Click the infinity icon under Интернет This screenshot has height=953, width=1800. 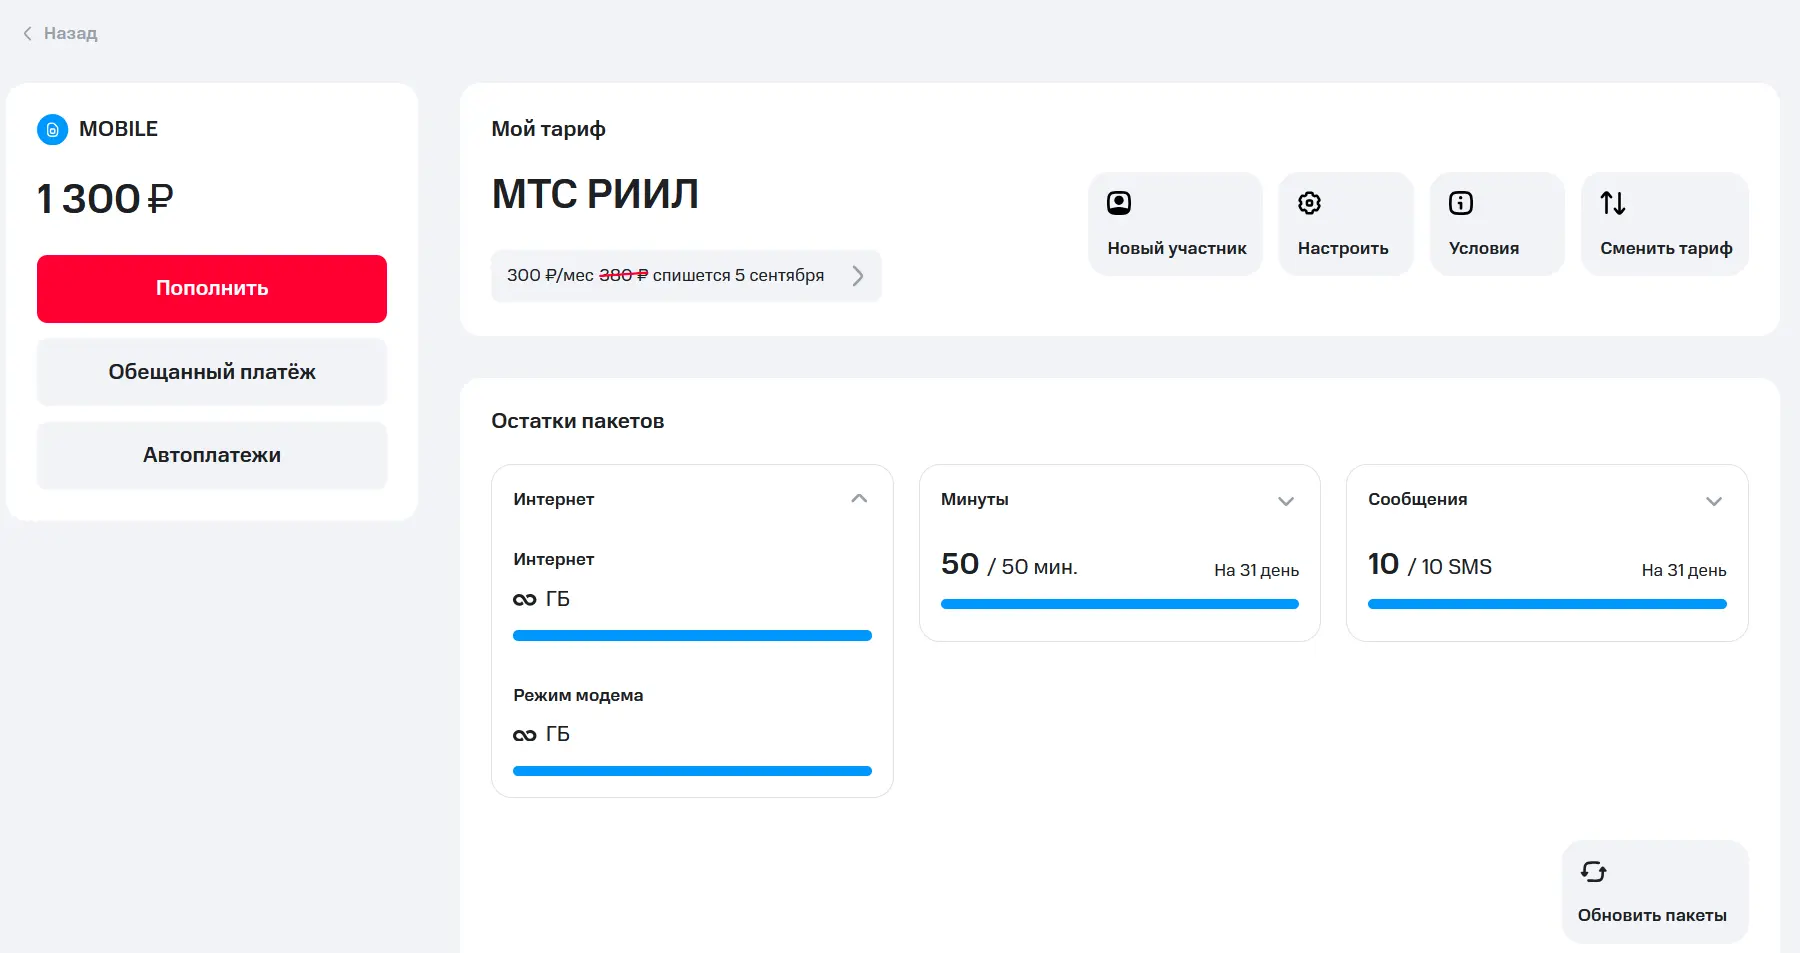click(525, 600)
